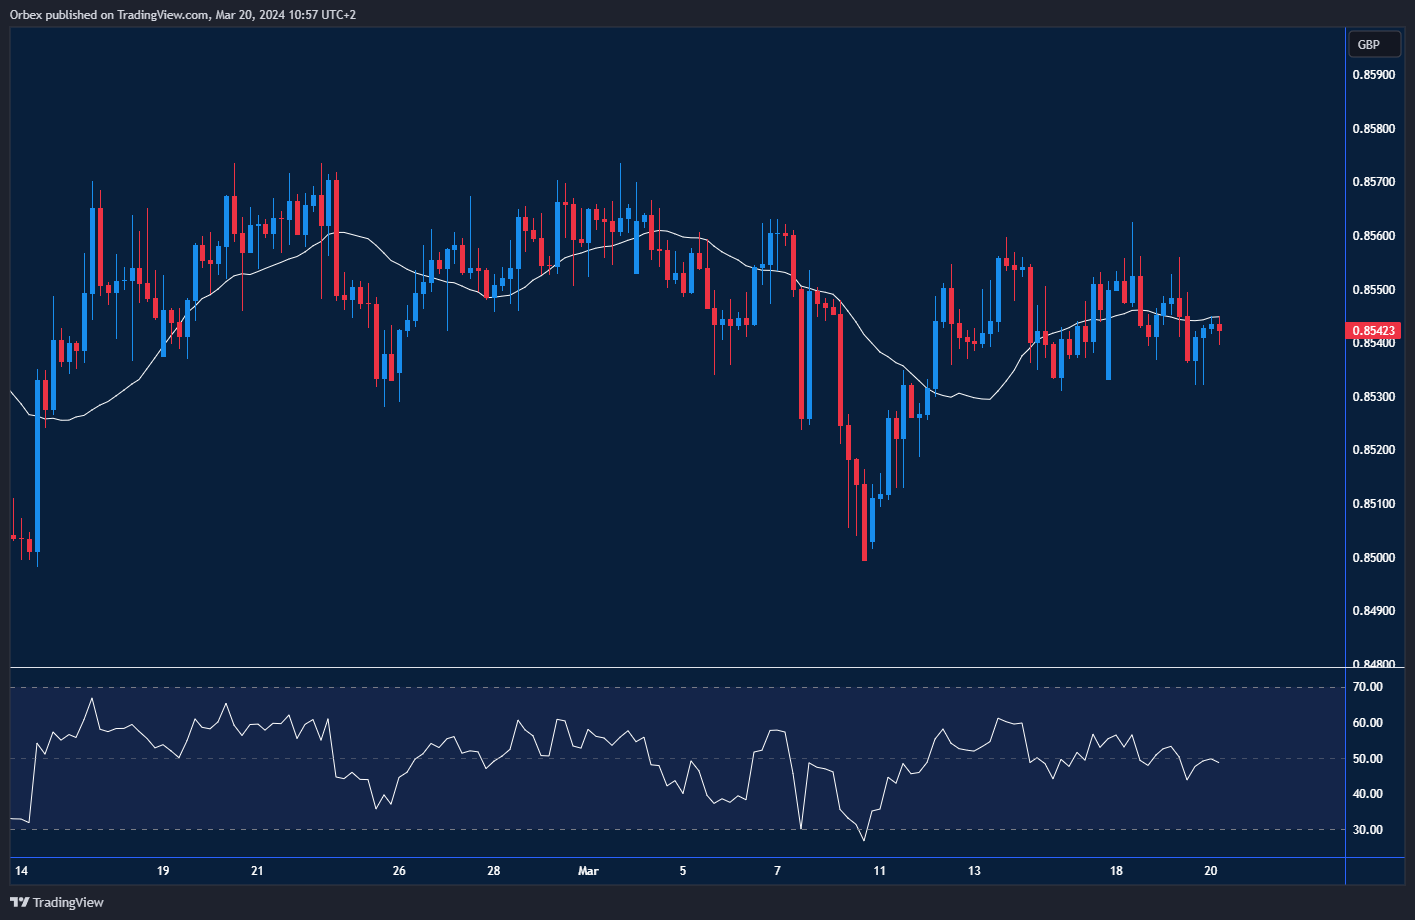Select the RSI 30.00 level label
This screenshot has height=920, width=1415.
[x=1367, y=830]
